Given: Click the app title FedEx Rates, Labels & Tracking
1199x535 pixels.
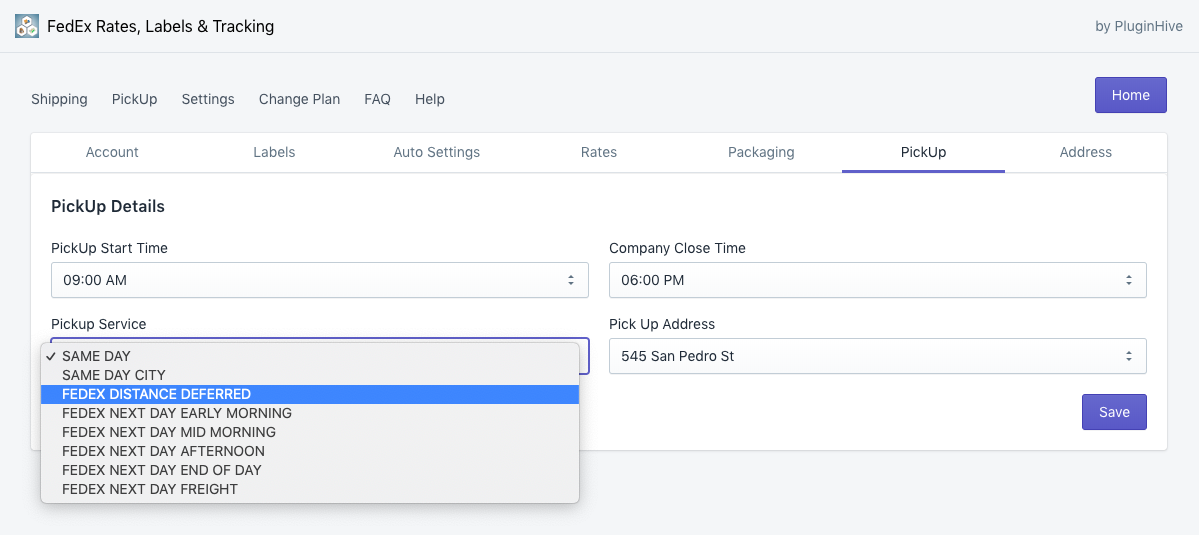Looking at the screenshot, I should pos(161,26).
